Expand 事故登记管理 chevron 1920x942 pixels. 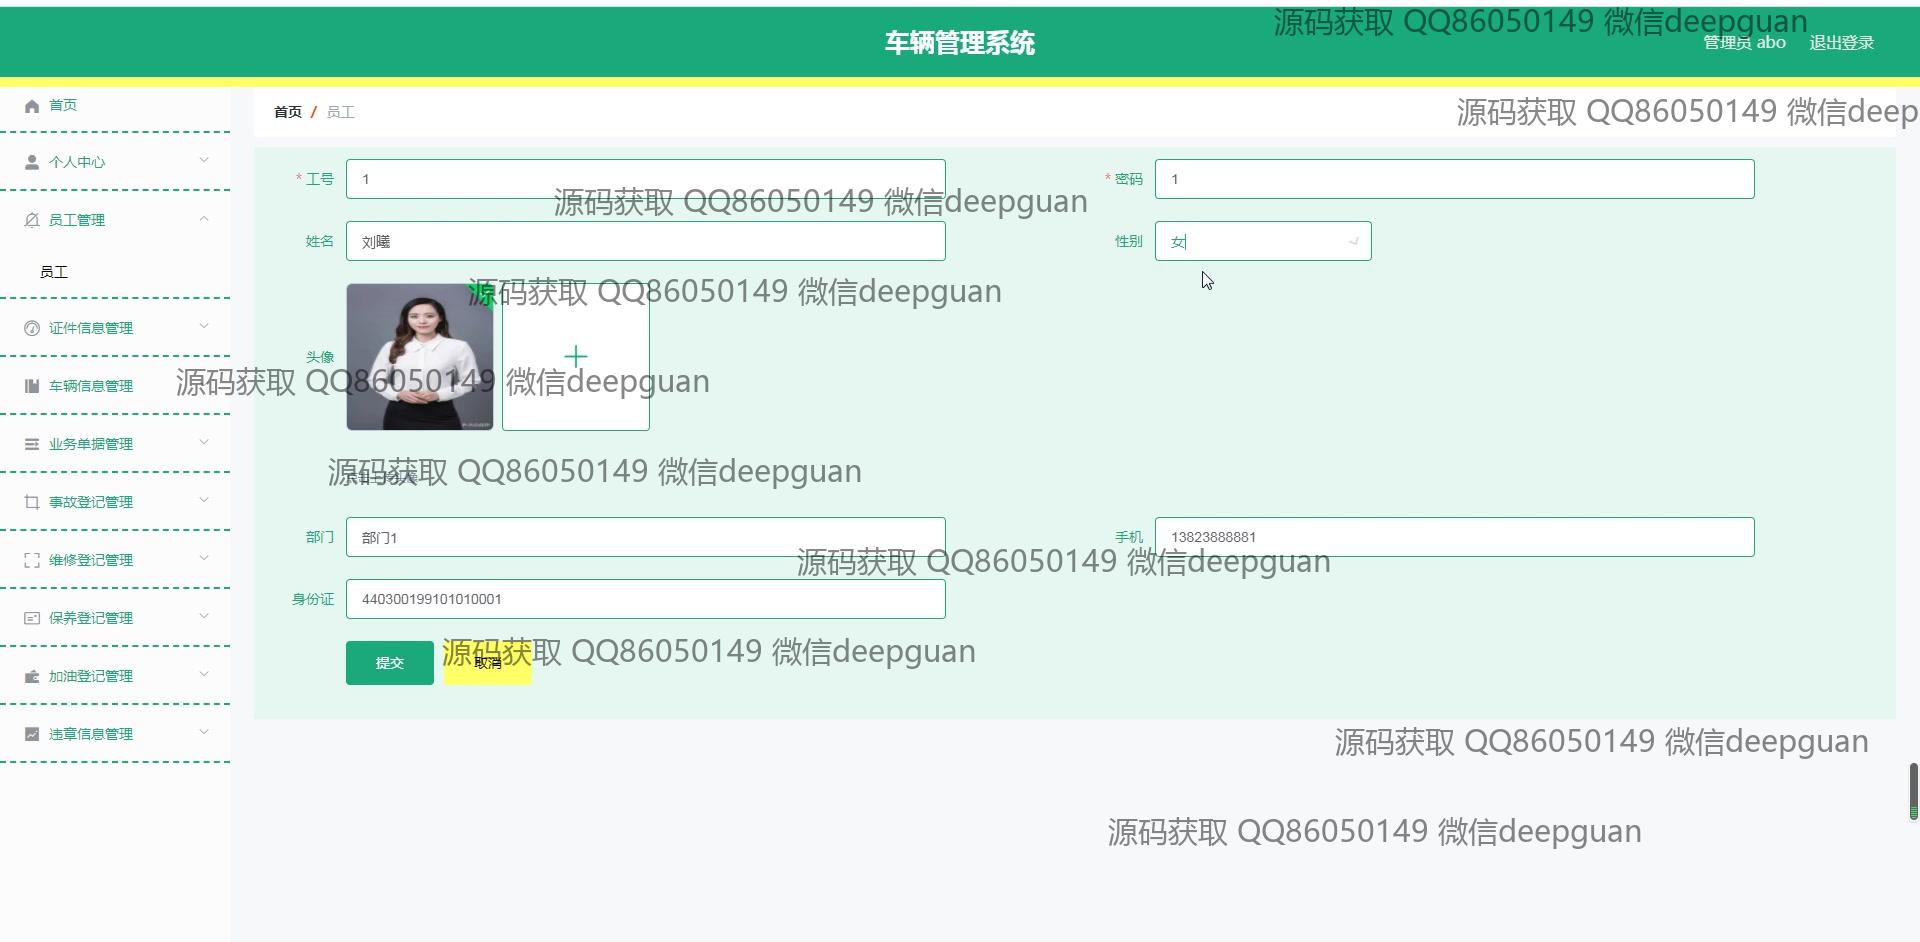(204, 500)
